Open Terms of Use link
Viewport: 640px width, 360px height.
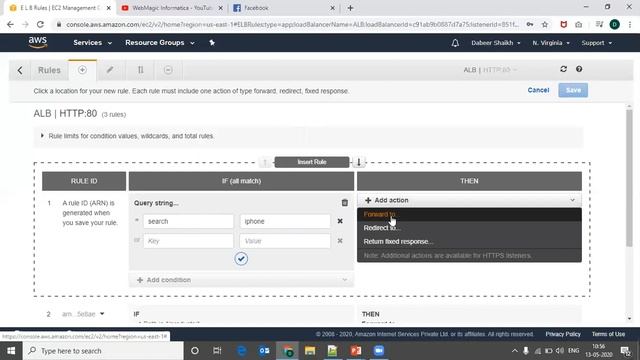(608, 334)
